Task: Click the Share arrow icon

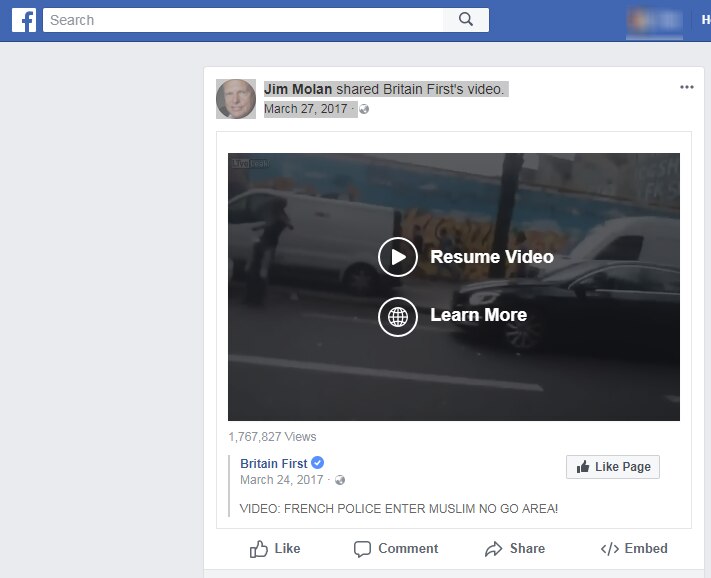Action: coord(493,549)
